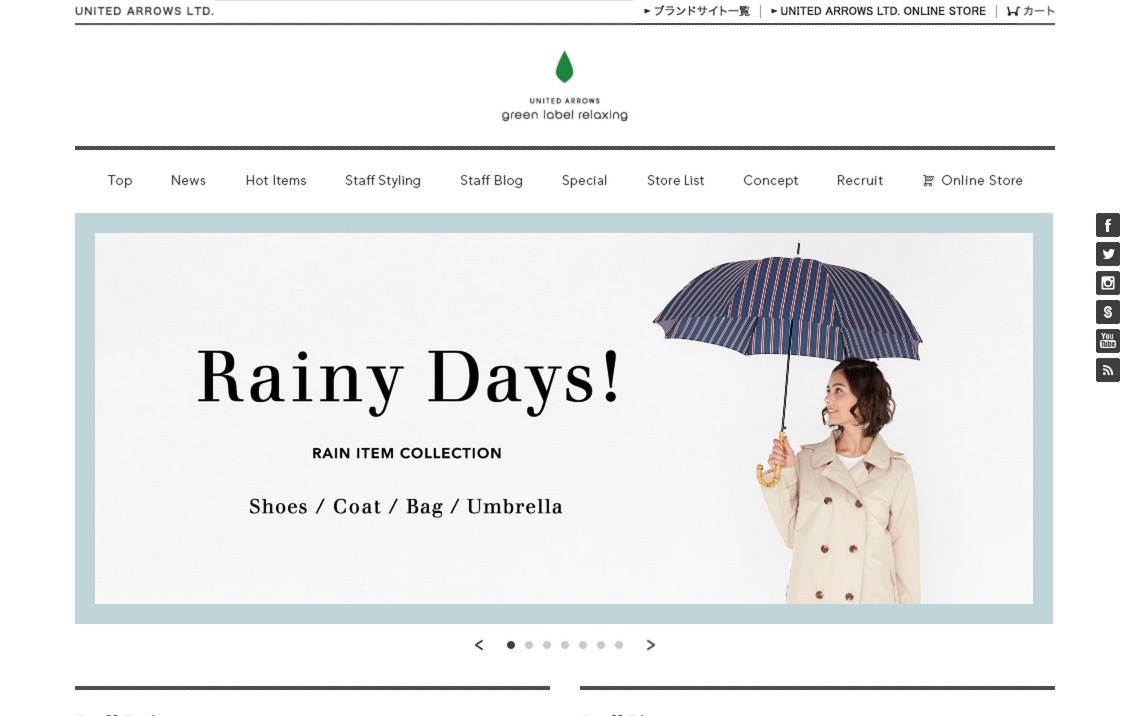Open the RSS feed icon
1130x716 pixels.
point(1108,370)
